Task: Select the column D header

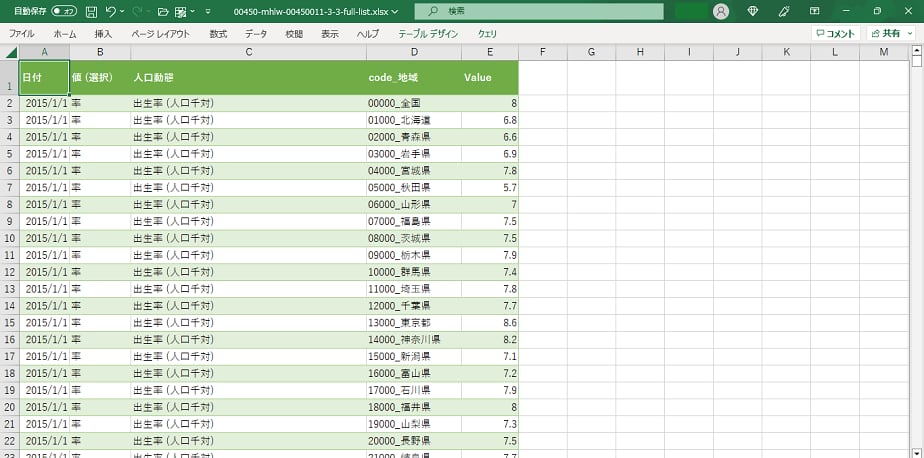Action: pyautogui.click(x=414, y=52)
